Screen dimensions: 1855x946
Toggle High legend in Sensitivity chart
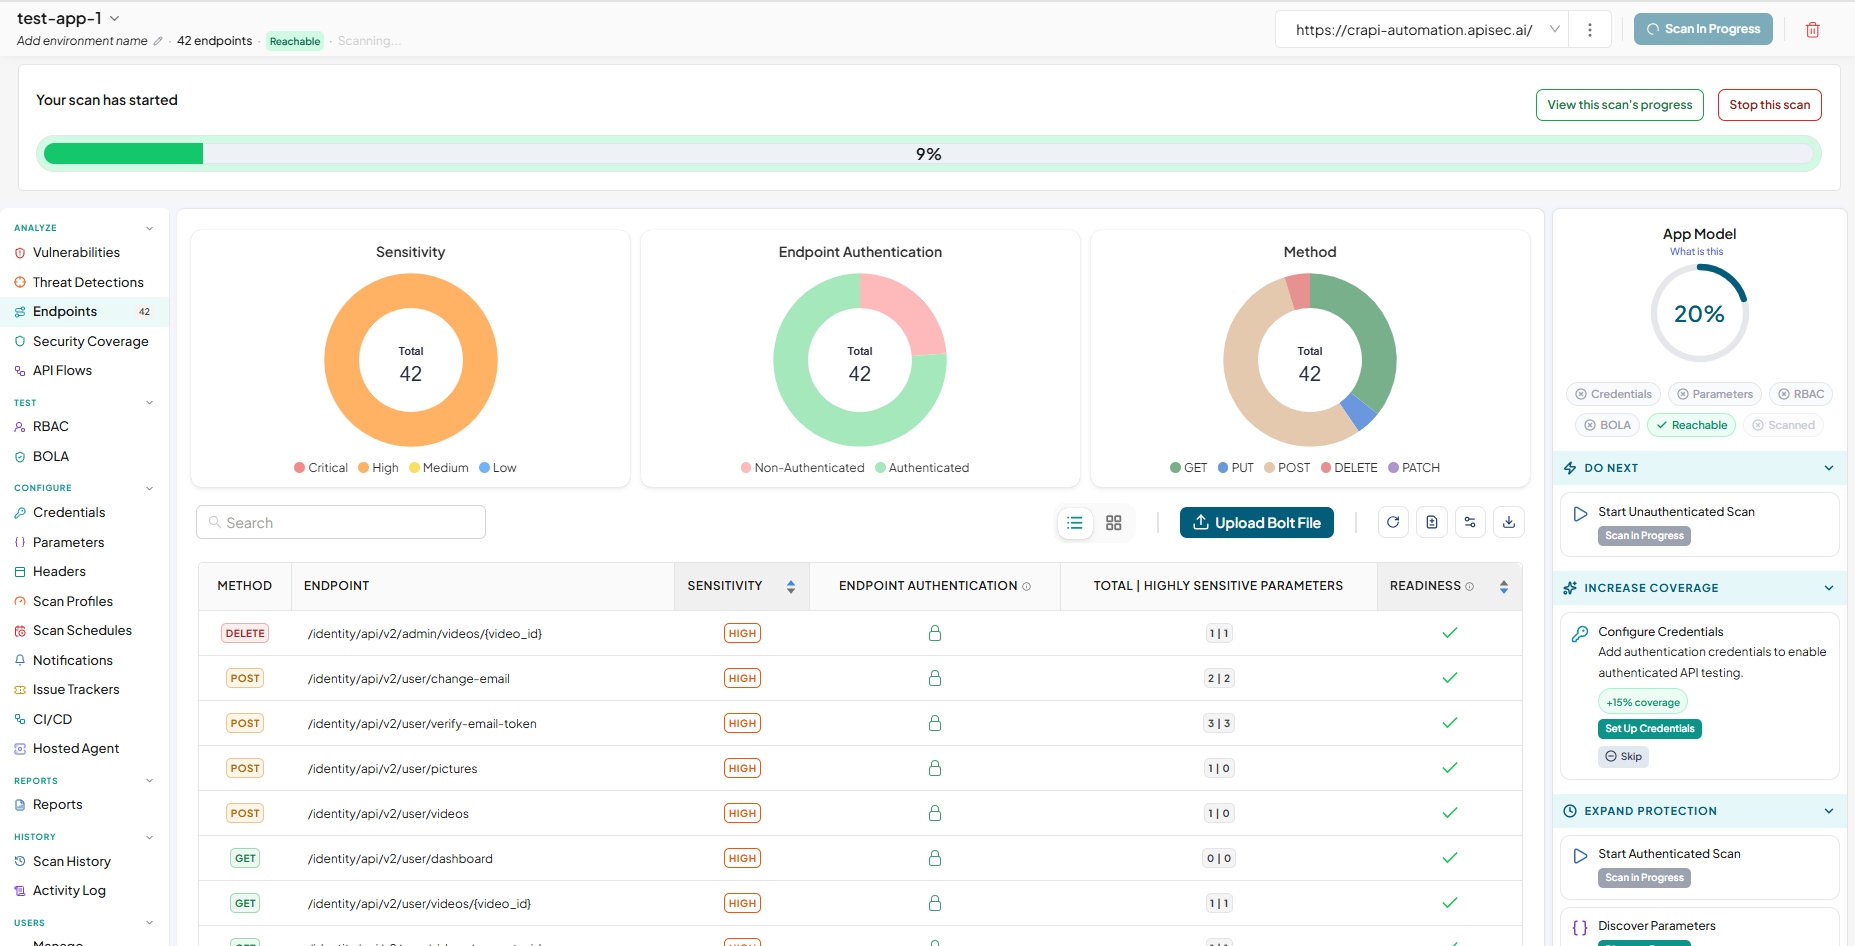tap(378, 468)
